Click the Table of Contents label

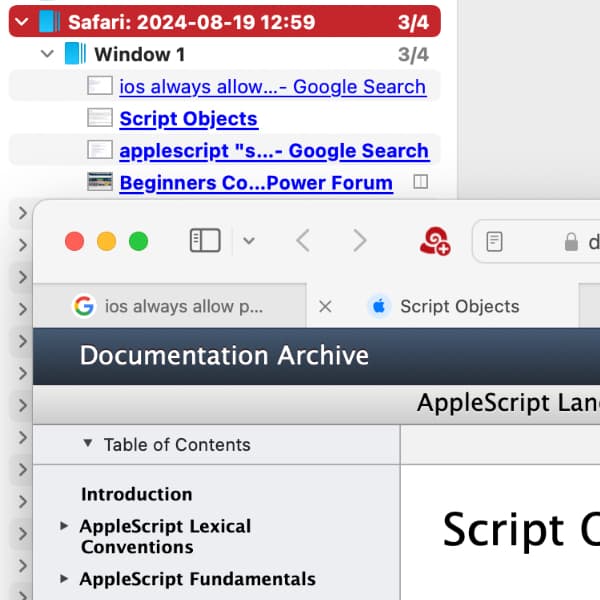[x=177, y=445]
